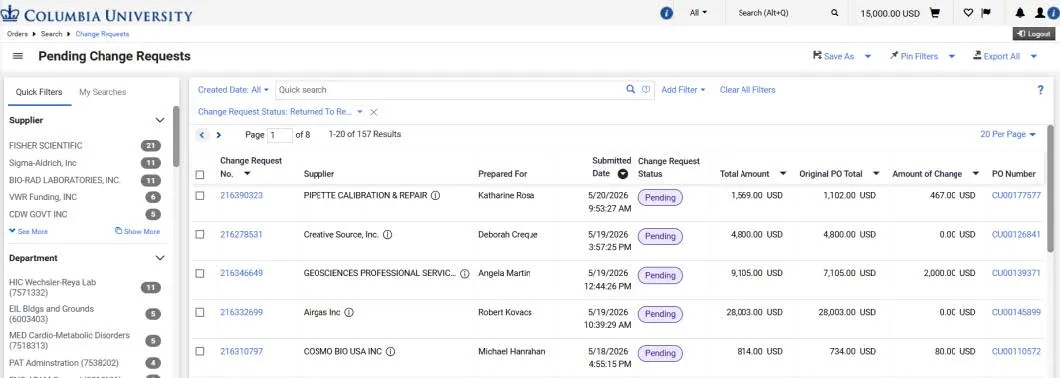This screenshot has width=1060, height=378.
Task: Click See More suppliers link
Action: click(x=28, y=231)
